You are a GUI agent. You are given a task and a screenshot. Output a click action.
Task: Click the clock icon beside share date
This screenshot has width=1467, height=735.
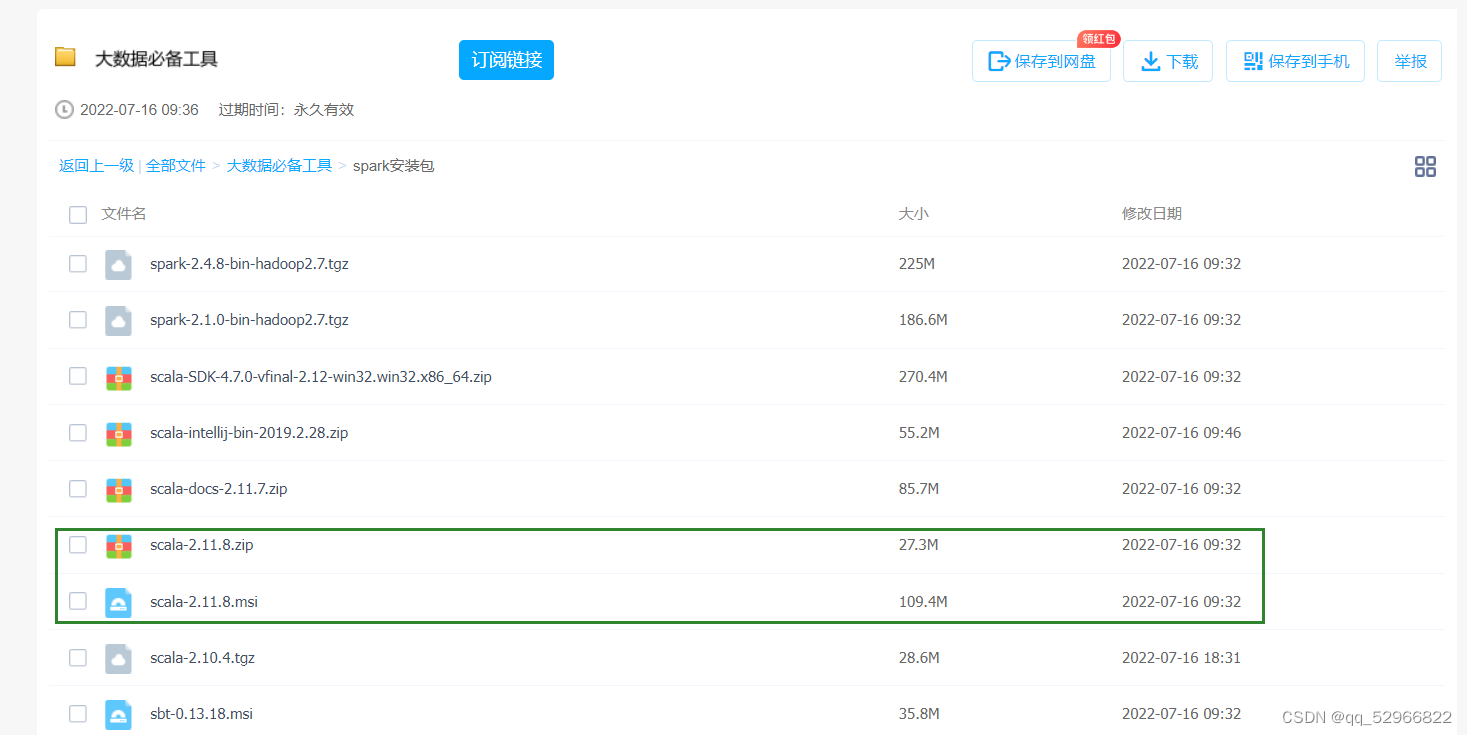tap(64, 110)
